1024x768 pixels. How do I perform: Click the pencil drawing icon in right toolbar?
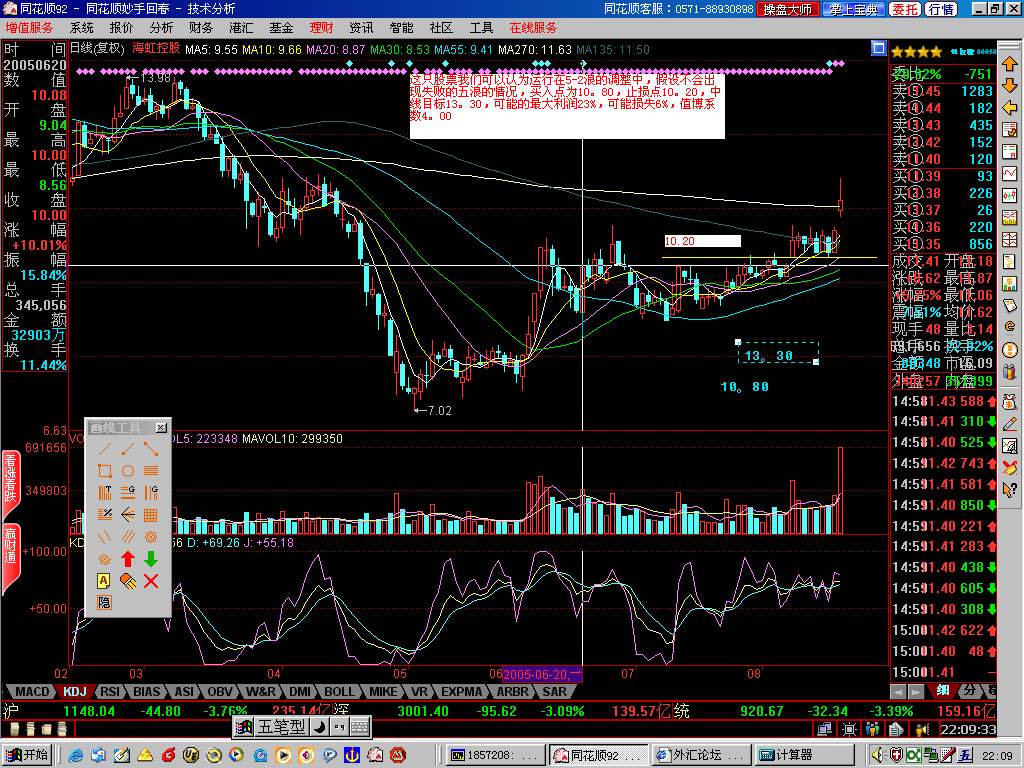[1010, 424]
